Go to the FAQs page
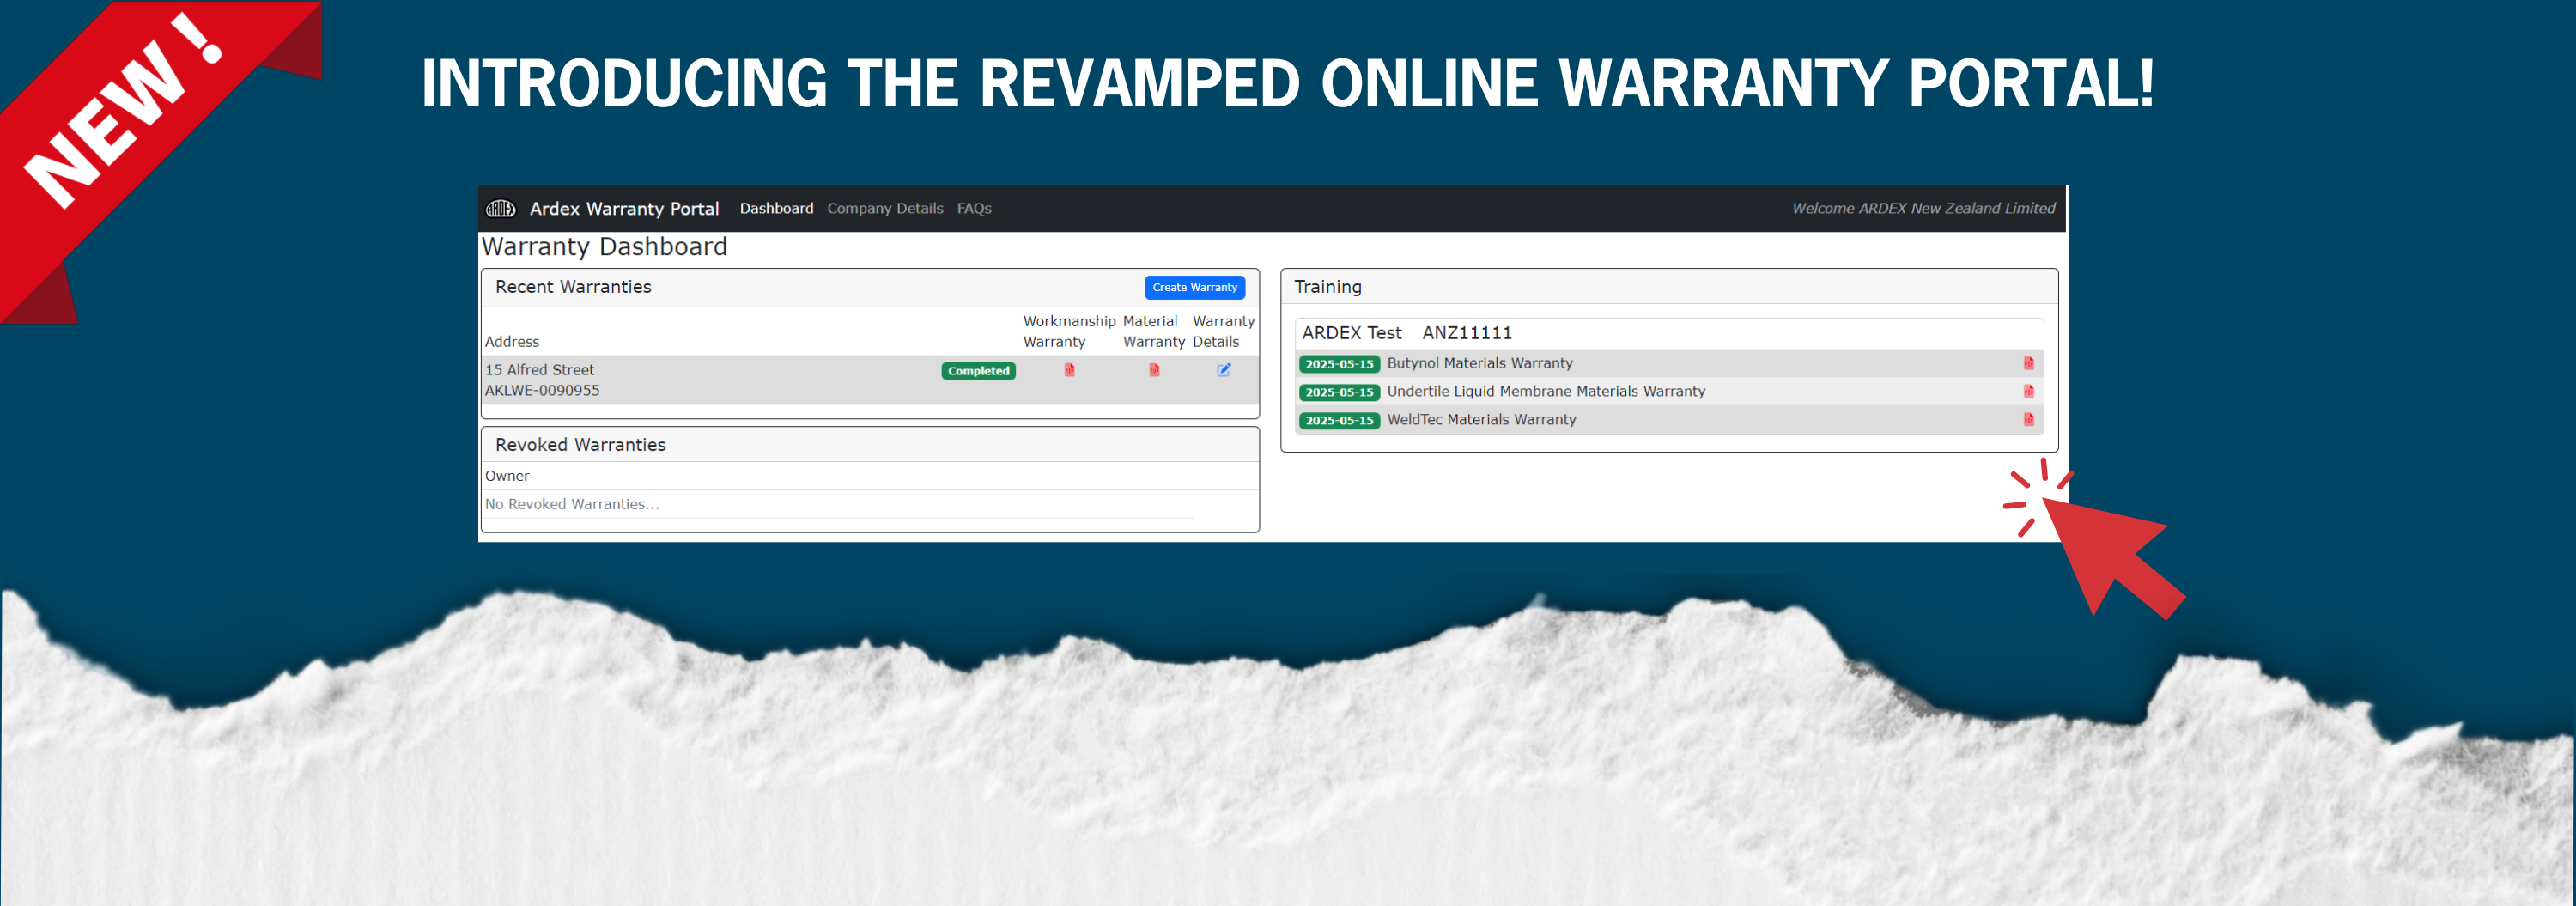Viewport: 2576px width, 906px height. tap(973, 208)
